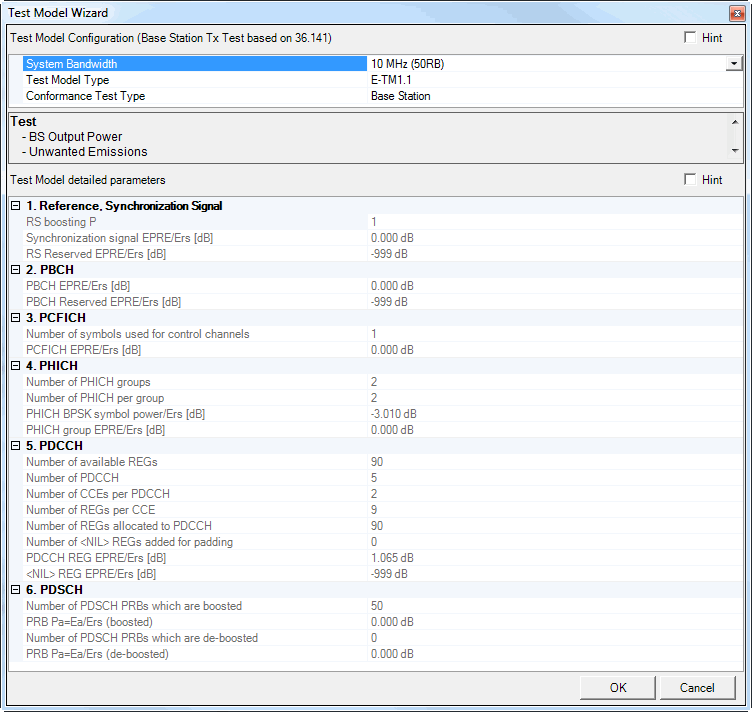Screen dimensions: 752x712
Task: Click the Test list scroll down arrow
Action: tap(735, 151)
